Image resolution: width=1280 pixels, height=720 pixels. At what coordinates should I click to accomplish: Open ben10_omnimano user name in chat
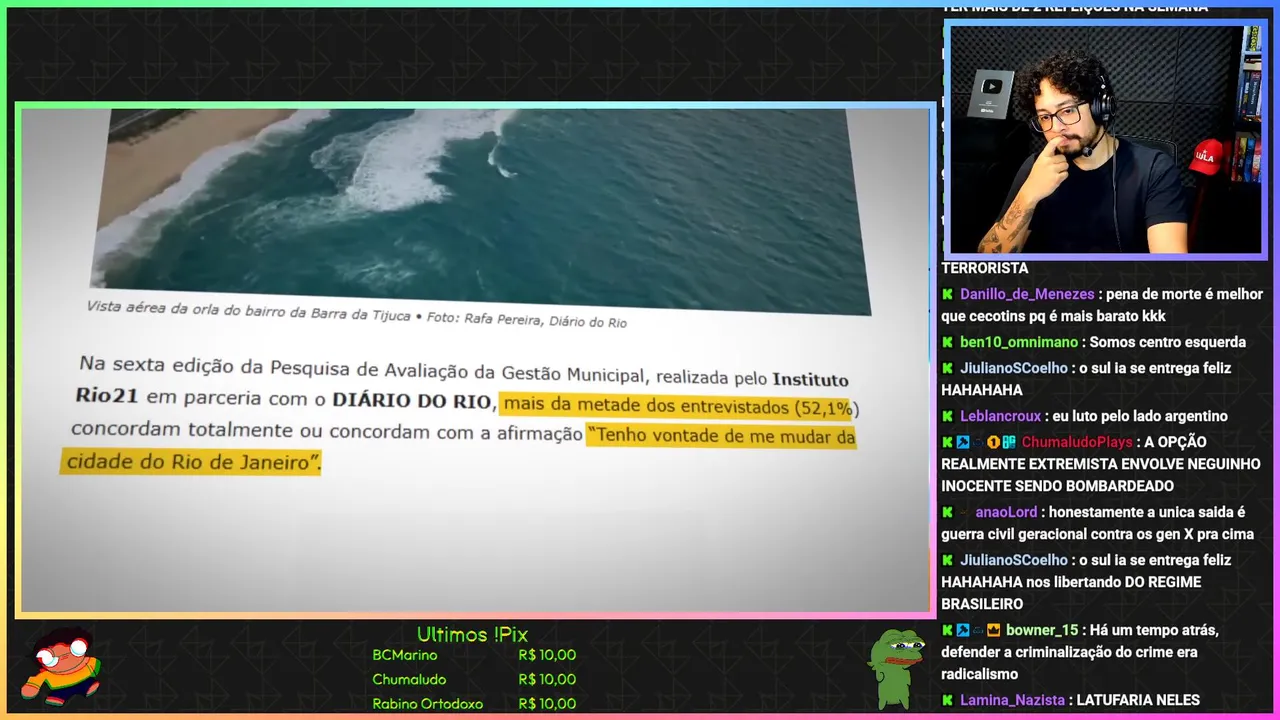(1018, 342)
